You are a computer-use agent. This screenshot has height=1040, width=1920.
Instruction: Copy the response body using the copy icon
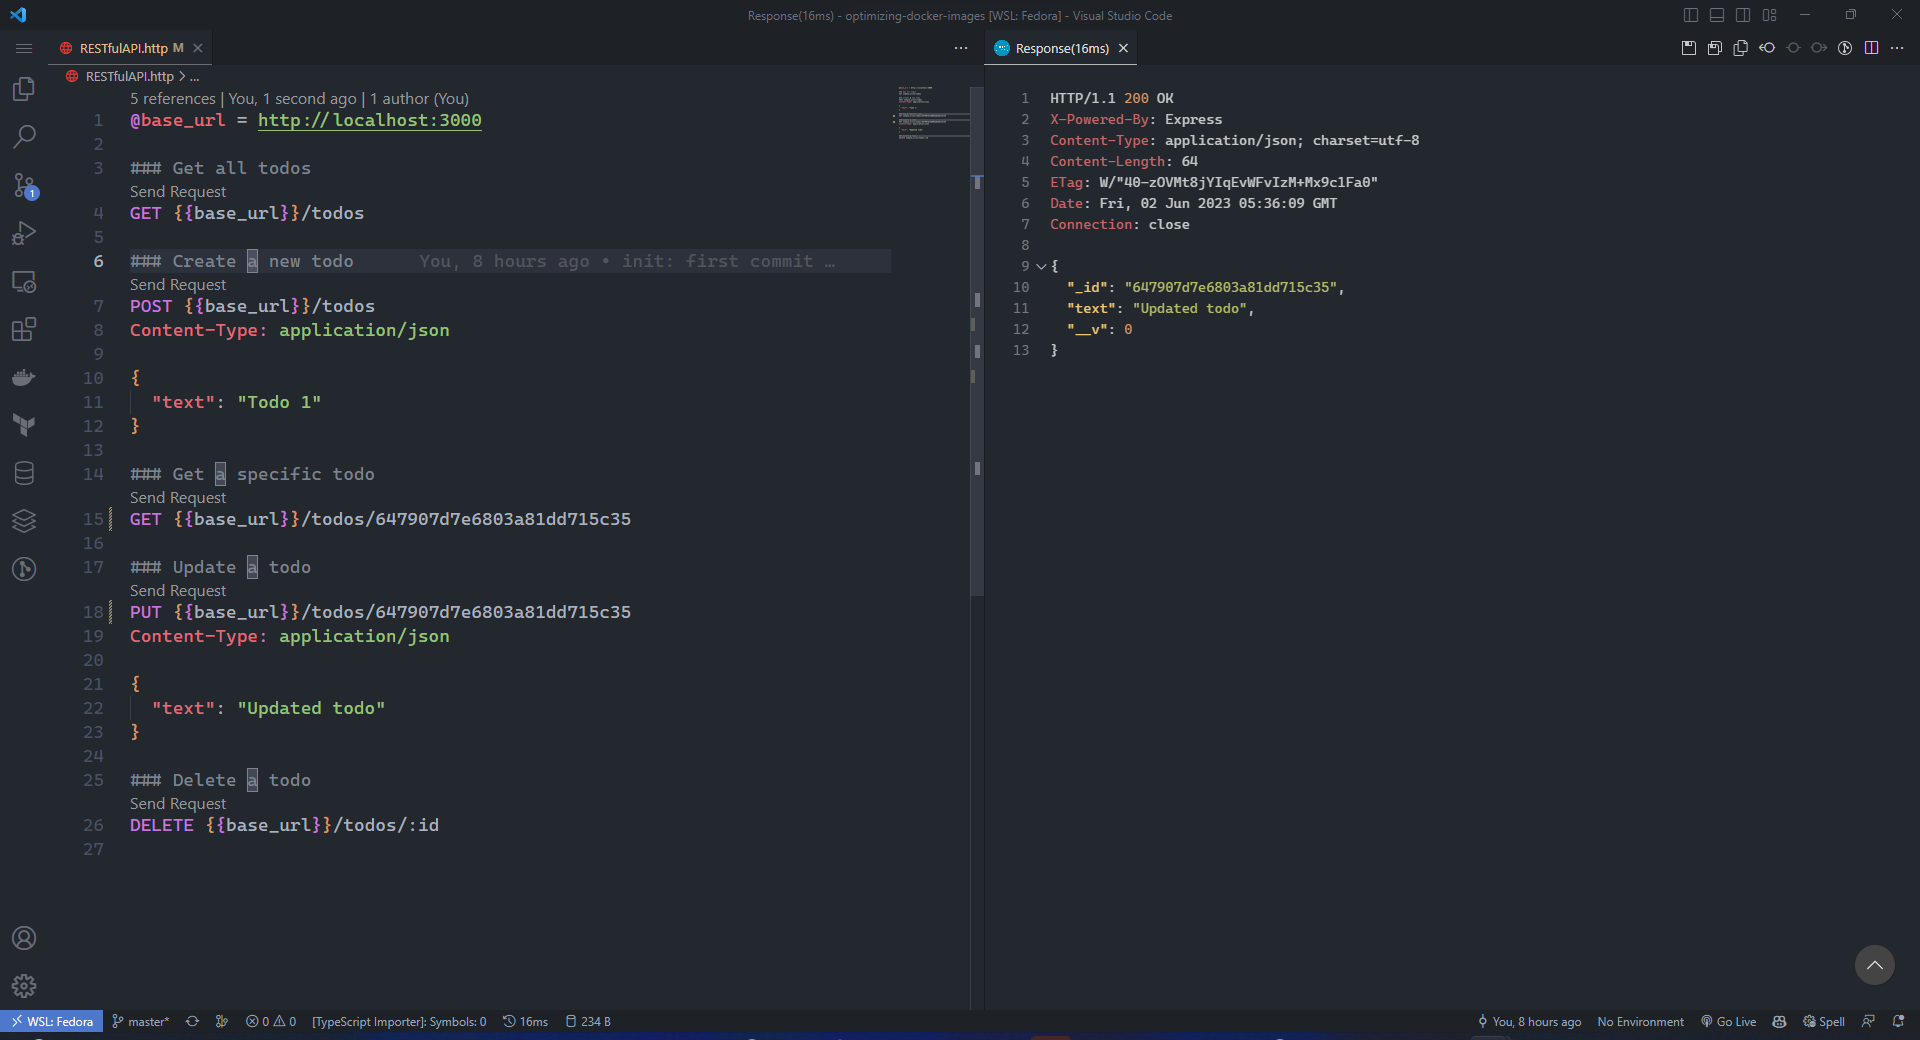(x=1741, y=48)
